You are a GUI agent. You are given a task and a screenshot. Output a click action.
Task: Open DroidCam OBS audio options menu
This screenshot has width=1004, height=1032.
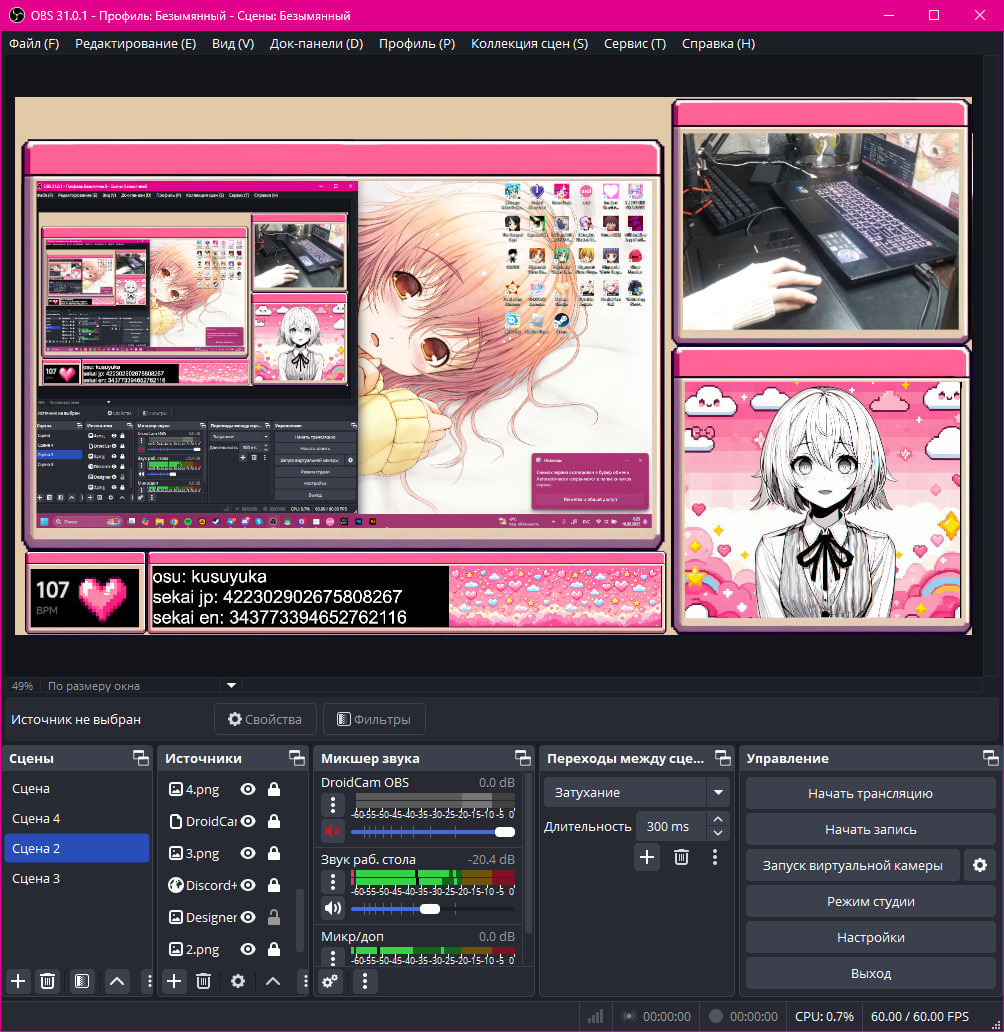point(333,805)
